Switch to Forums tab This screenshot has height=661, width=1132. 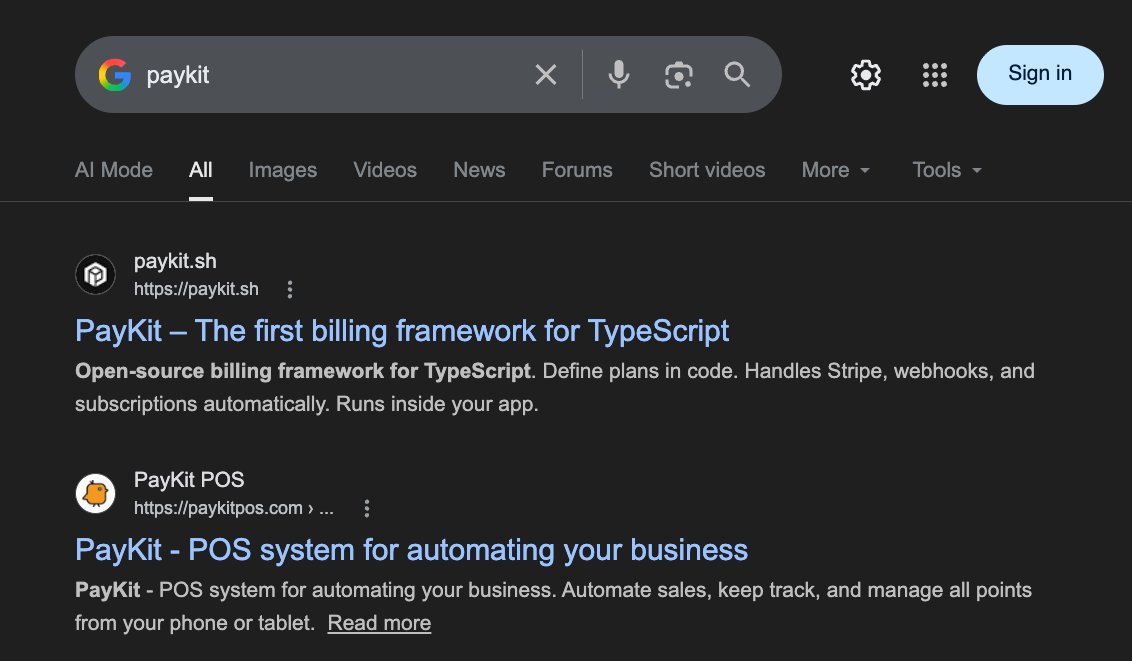(x=577, y=170)
